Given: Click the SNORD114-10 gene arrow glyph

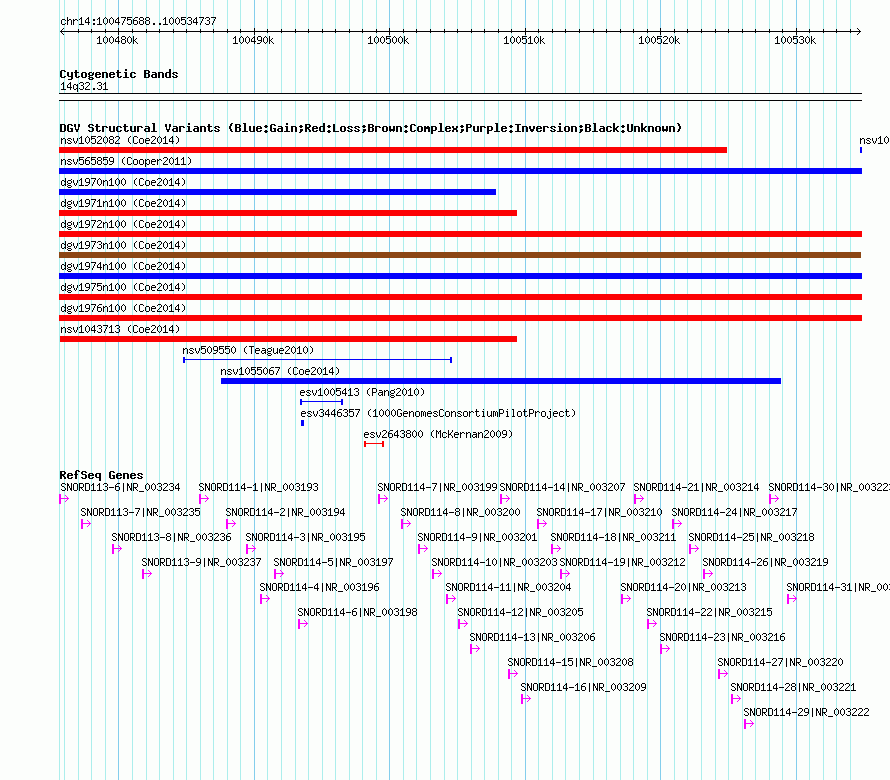Looking at the screenshot, I should click(x=436, y=574).
